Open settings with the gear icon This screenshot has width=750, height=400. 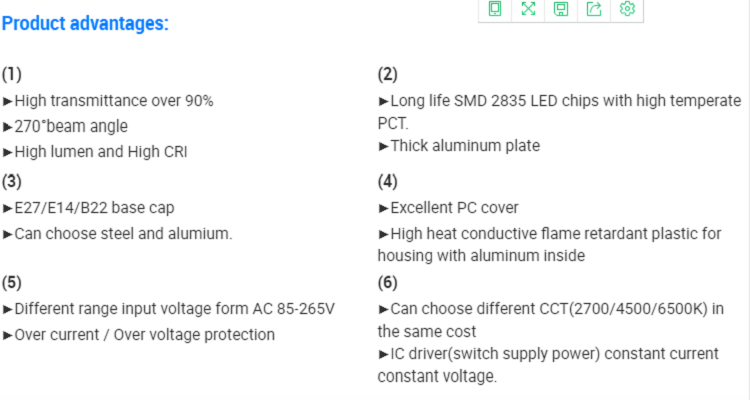pos(627,9)
